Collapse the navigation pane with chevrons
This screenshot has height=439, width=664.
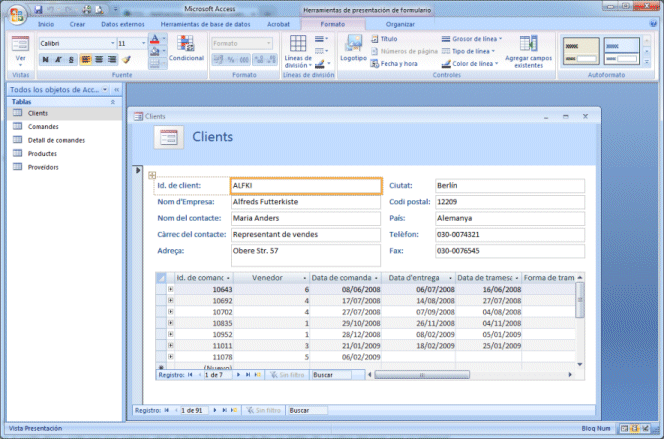click(x=116, y=90)
